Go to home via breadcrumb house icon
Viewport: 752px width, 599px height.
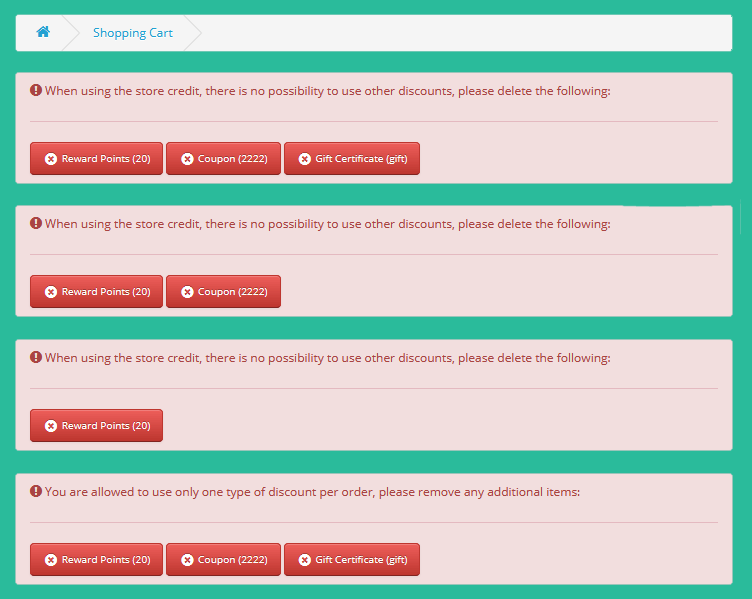43,32
